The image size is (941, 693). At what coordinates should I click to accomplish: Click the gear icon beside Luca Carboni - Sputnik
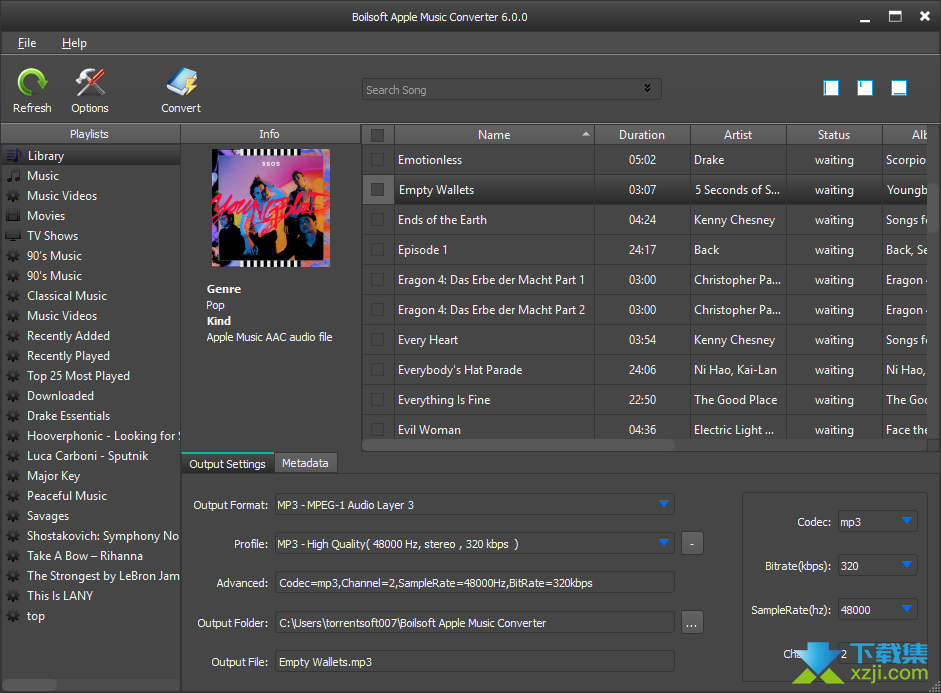[x=13, y=456]
